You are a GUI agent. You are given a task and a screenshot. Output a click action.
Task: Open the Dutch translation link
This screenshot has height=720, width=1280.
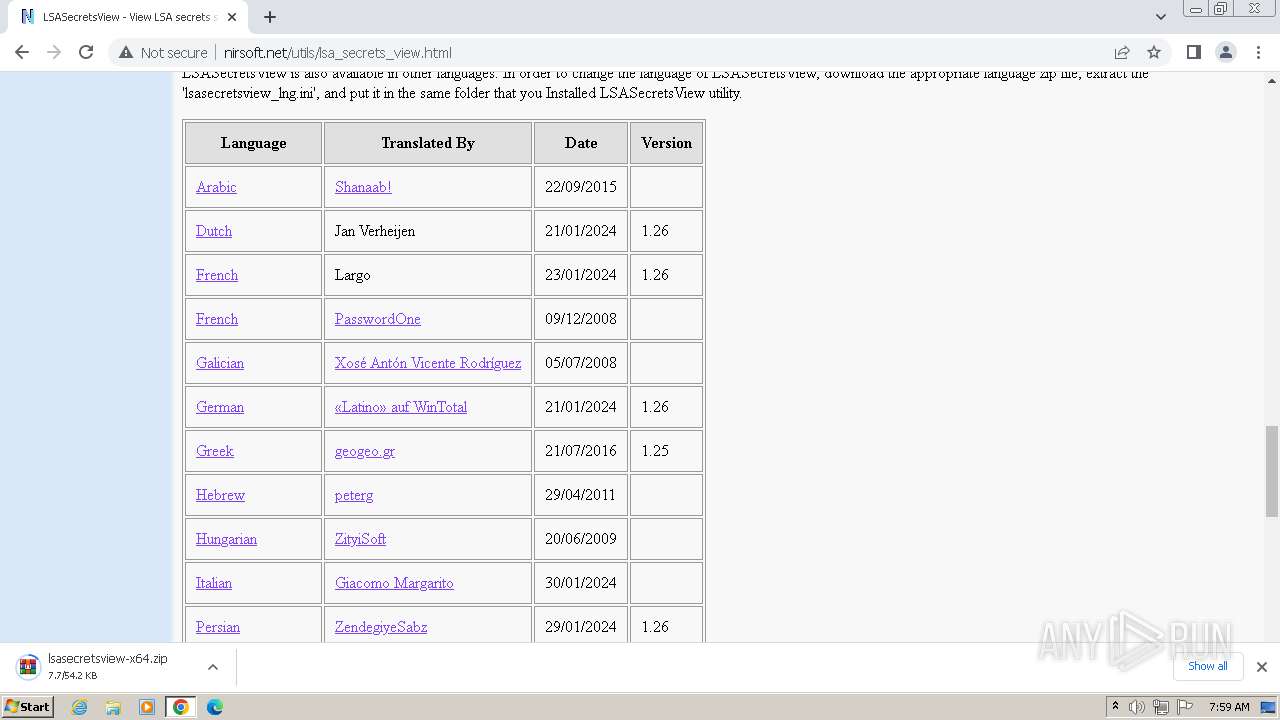(214, 231)
